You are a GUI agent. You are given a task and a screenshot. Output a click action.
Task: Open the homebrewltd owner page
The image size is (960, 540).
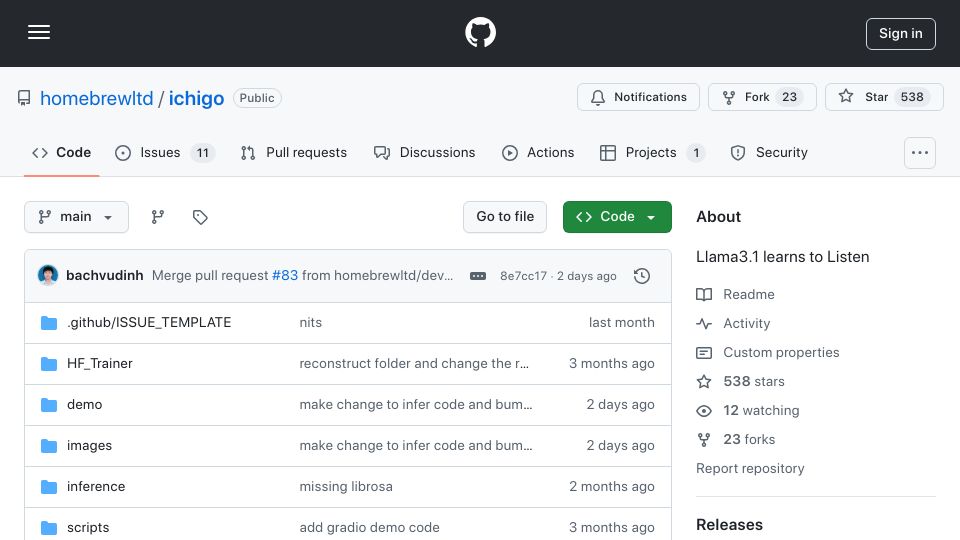[97, 98]
